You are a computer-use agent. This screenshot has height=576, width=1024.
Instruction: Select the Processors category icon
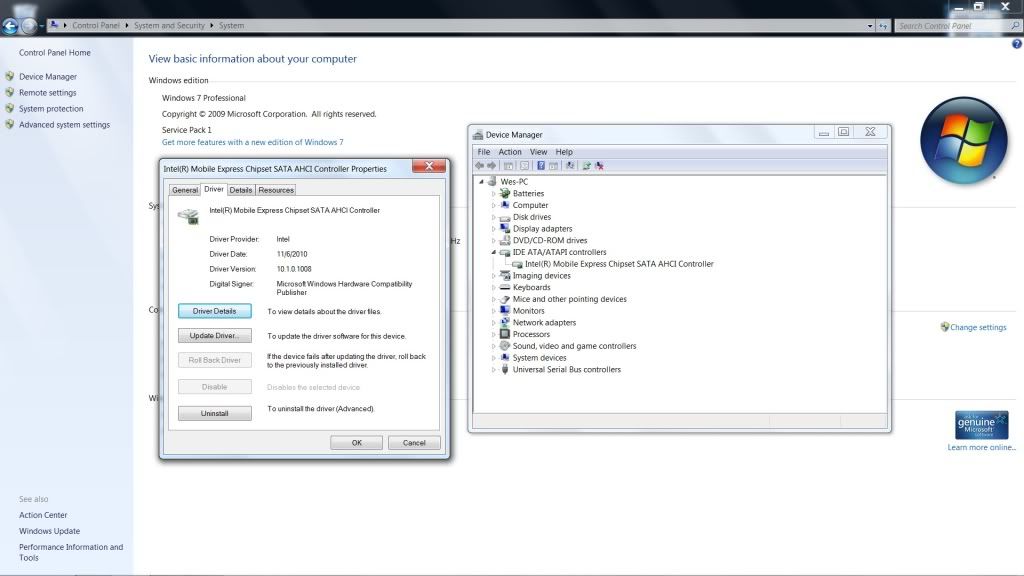click(x=505, y=334)
